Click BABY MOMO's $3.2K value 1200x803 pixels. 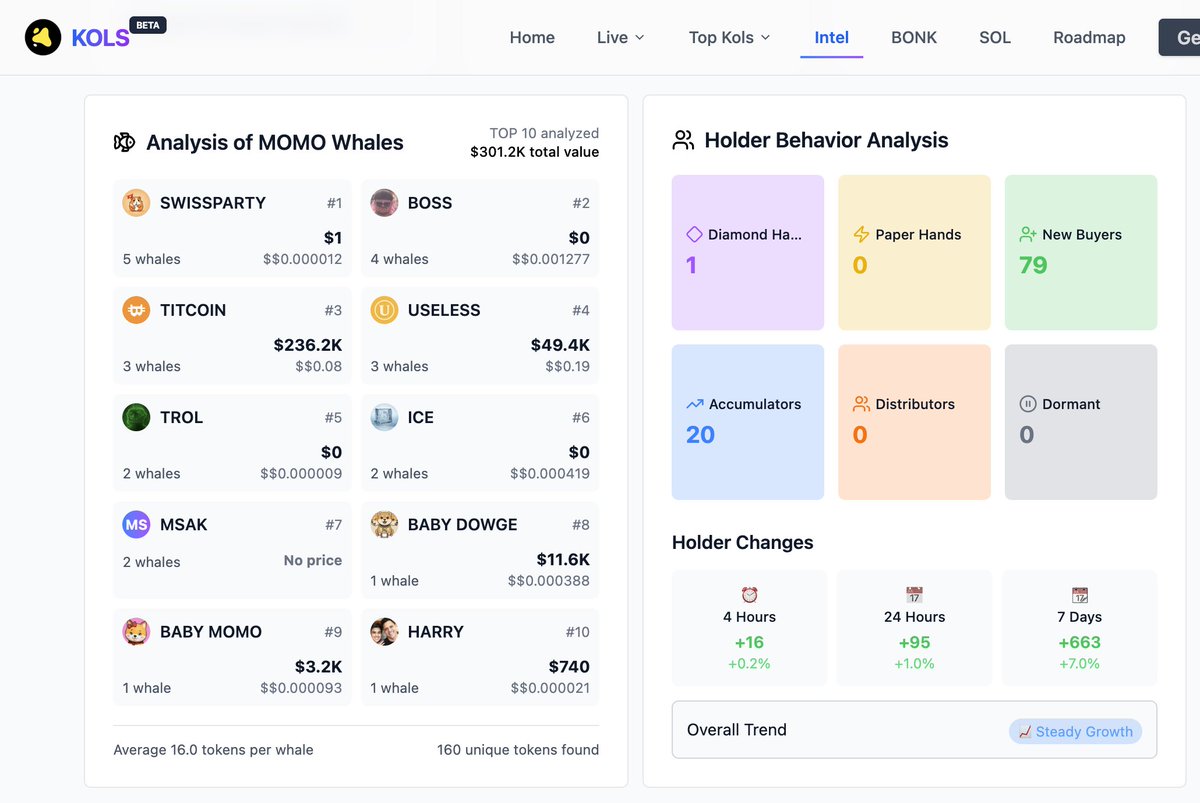pos(319,667)
